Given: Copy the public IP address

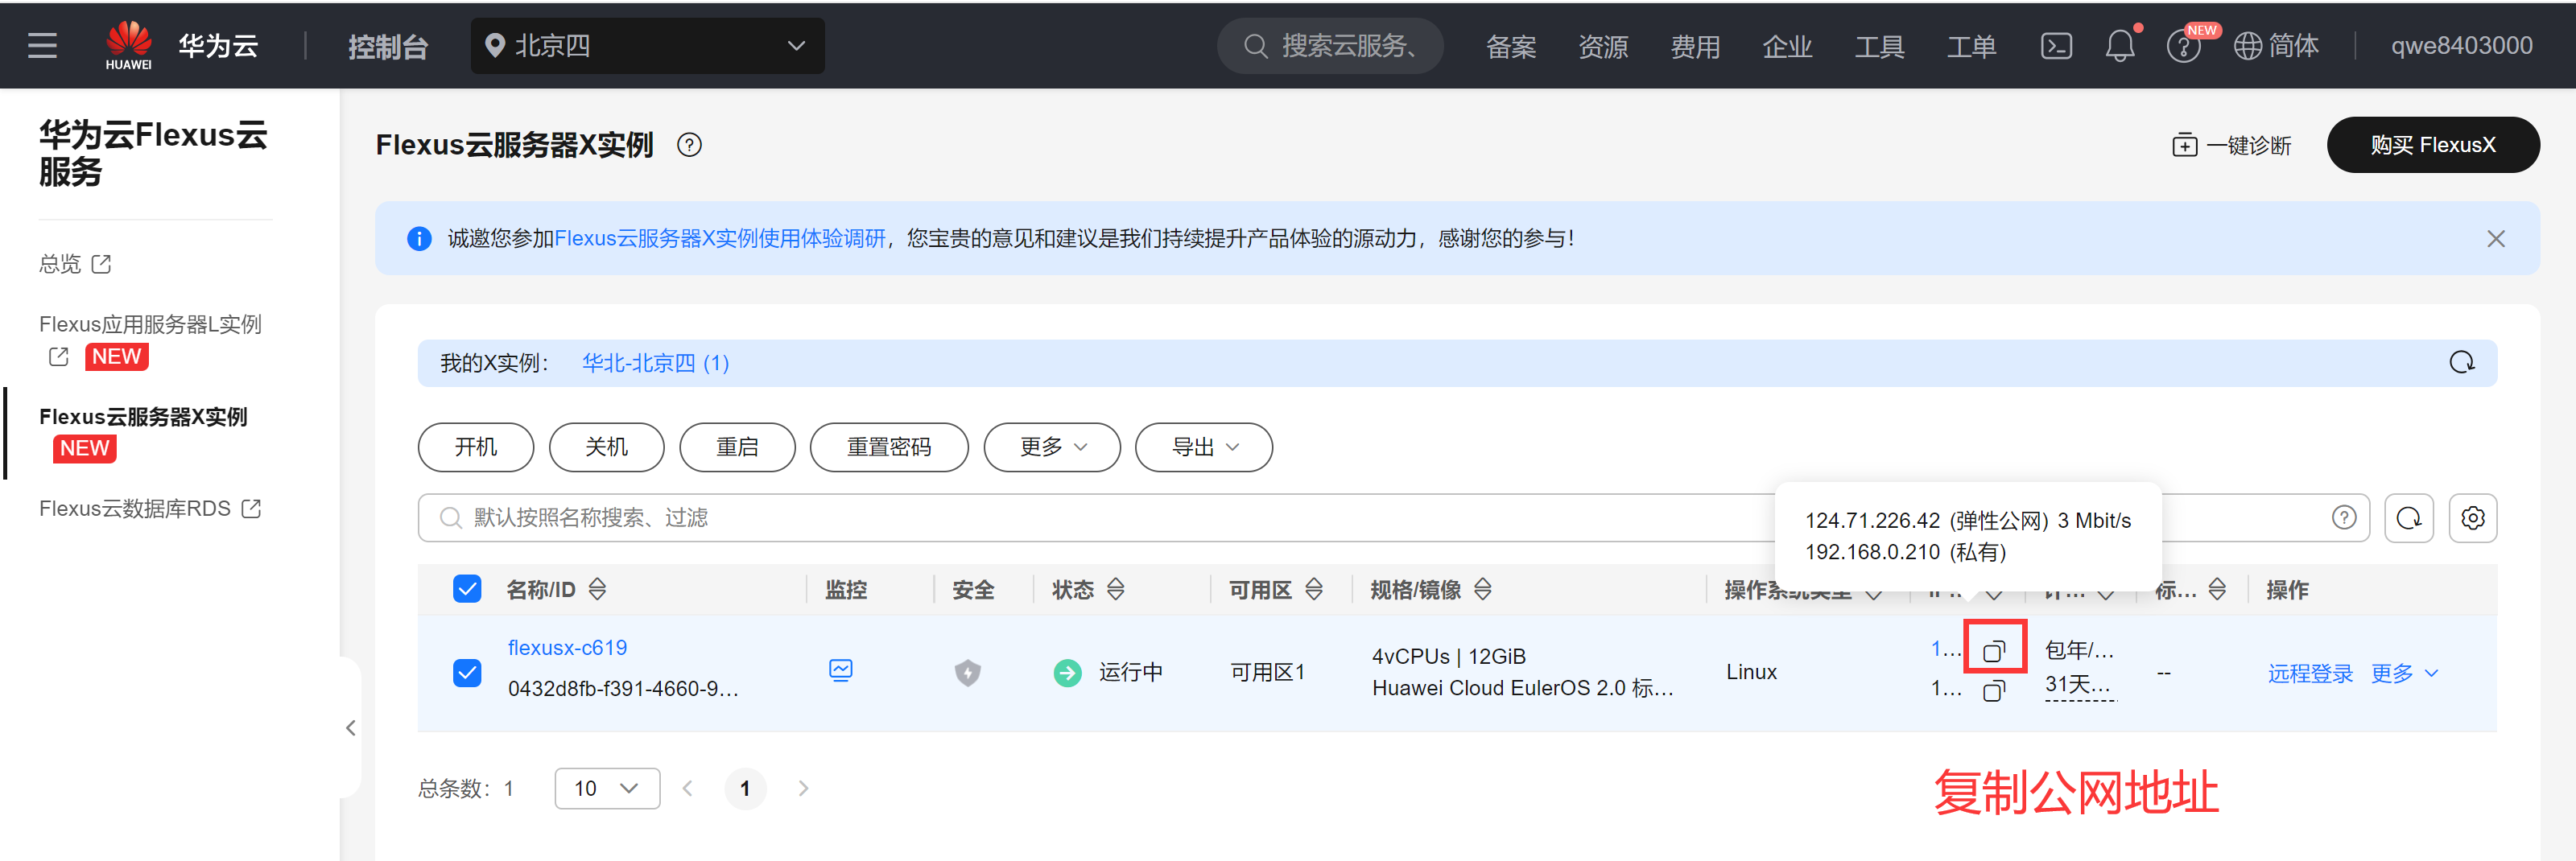Looking at the screenshot, I should point(1994,651).
